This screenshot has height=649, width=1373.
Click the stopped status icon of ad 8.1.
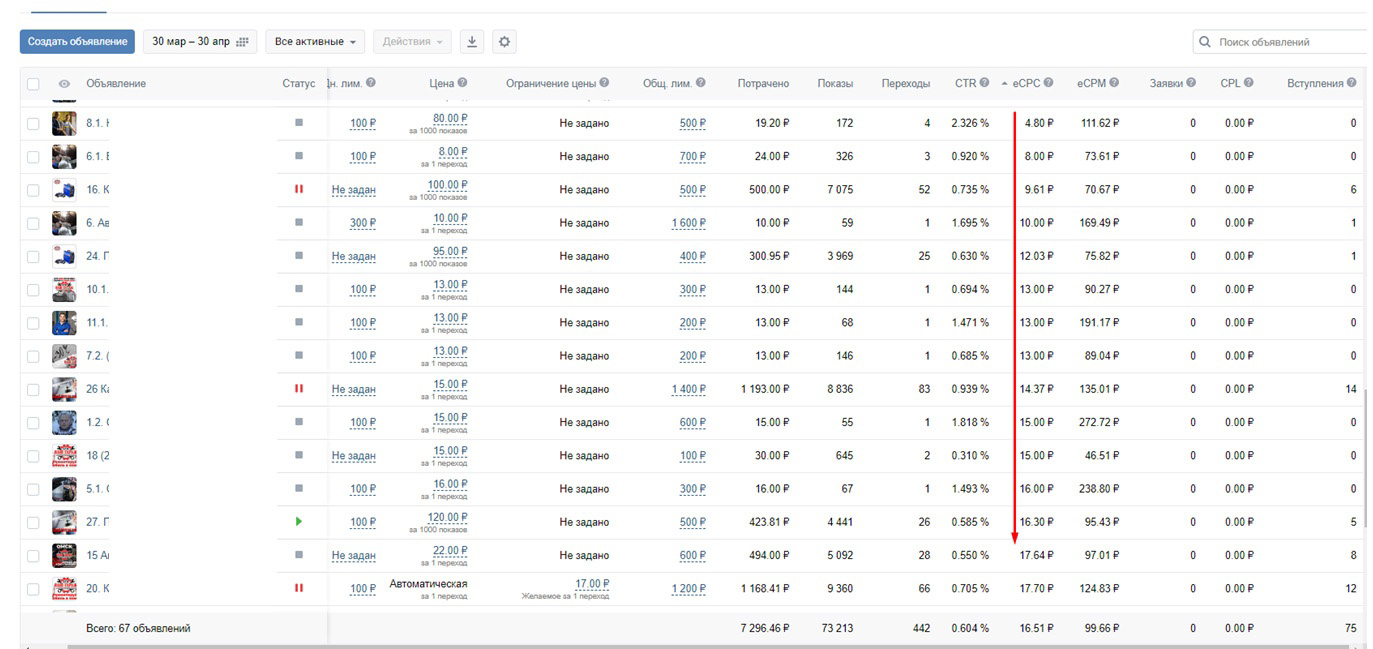(298, 123)
